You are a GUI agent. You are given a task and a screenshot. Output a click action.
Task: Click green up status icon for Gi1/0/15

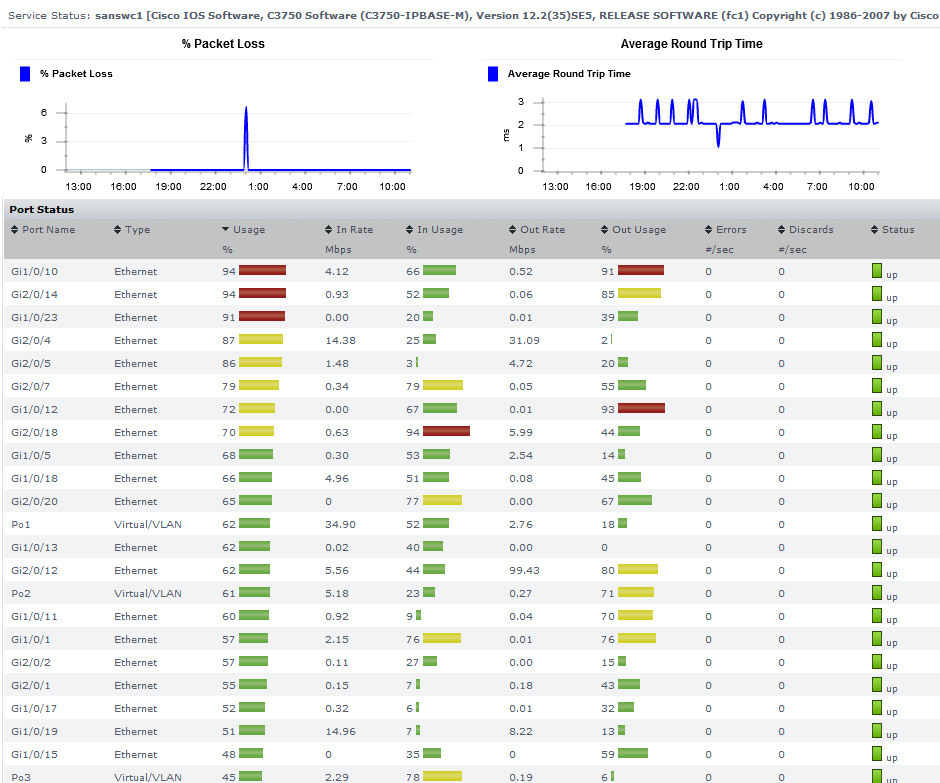[x=876, y=754]
